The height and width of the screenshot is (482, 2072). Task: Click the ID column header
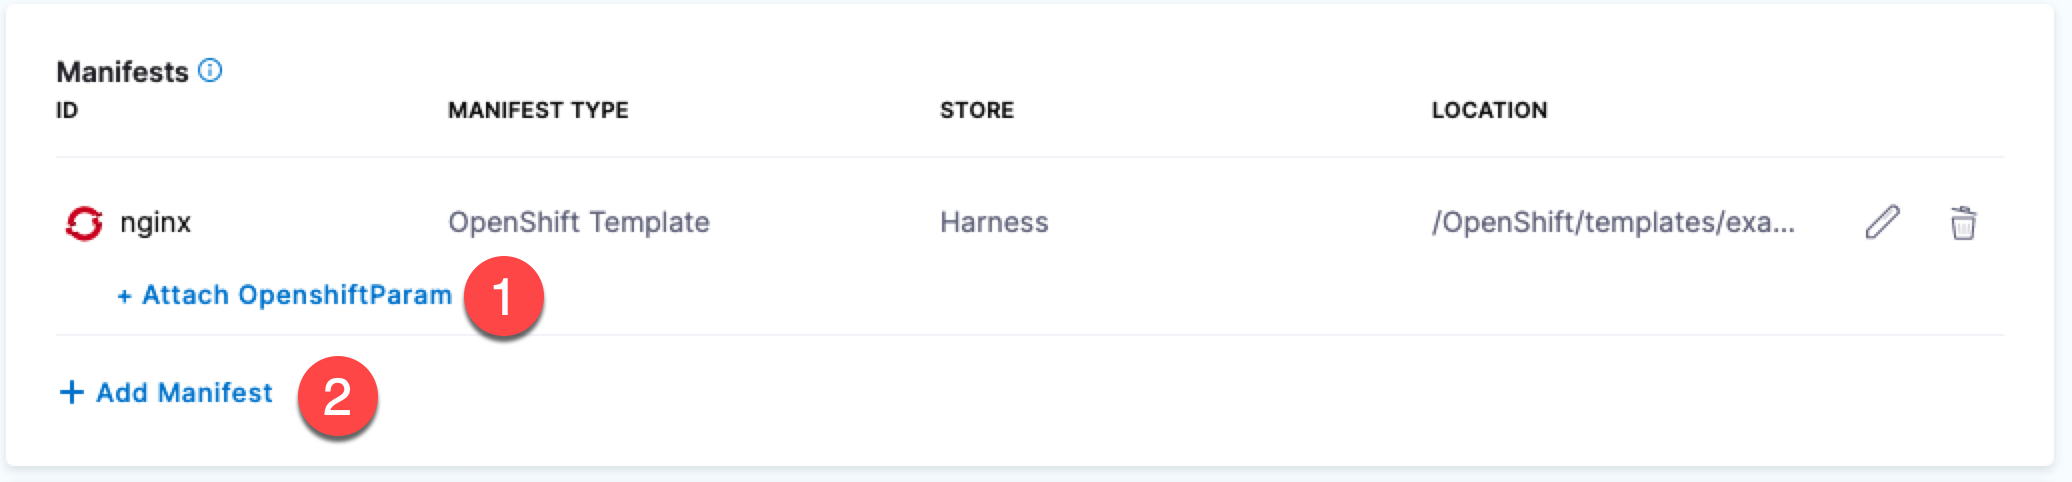click(x=67, y=110)
